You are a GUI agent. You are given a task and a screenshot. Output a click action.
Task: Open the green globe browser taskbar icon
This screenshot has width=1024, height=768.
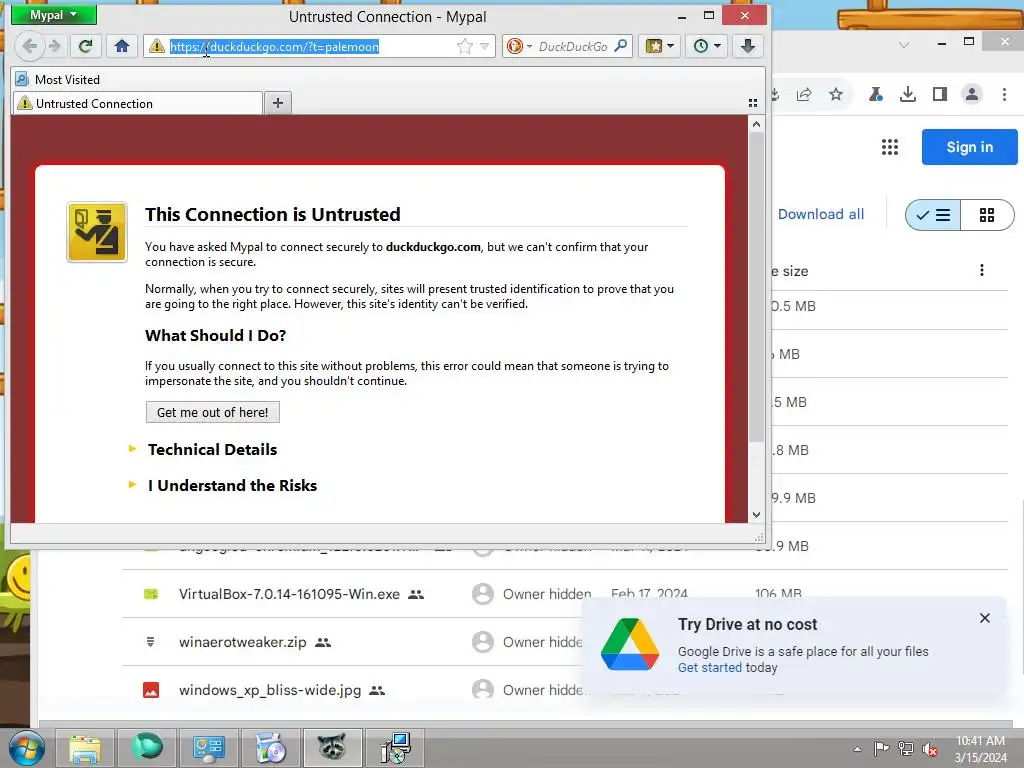pos(146,748)
